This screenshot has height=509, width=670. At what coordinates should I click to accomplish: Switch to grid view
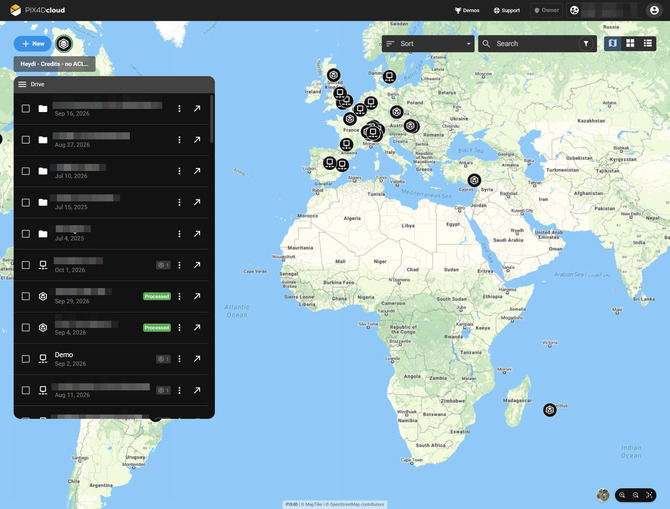coord(630,43)
